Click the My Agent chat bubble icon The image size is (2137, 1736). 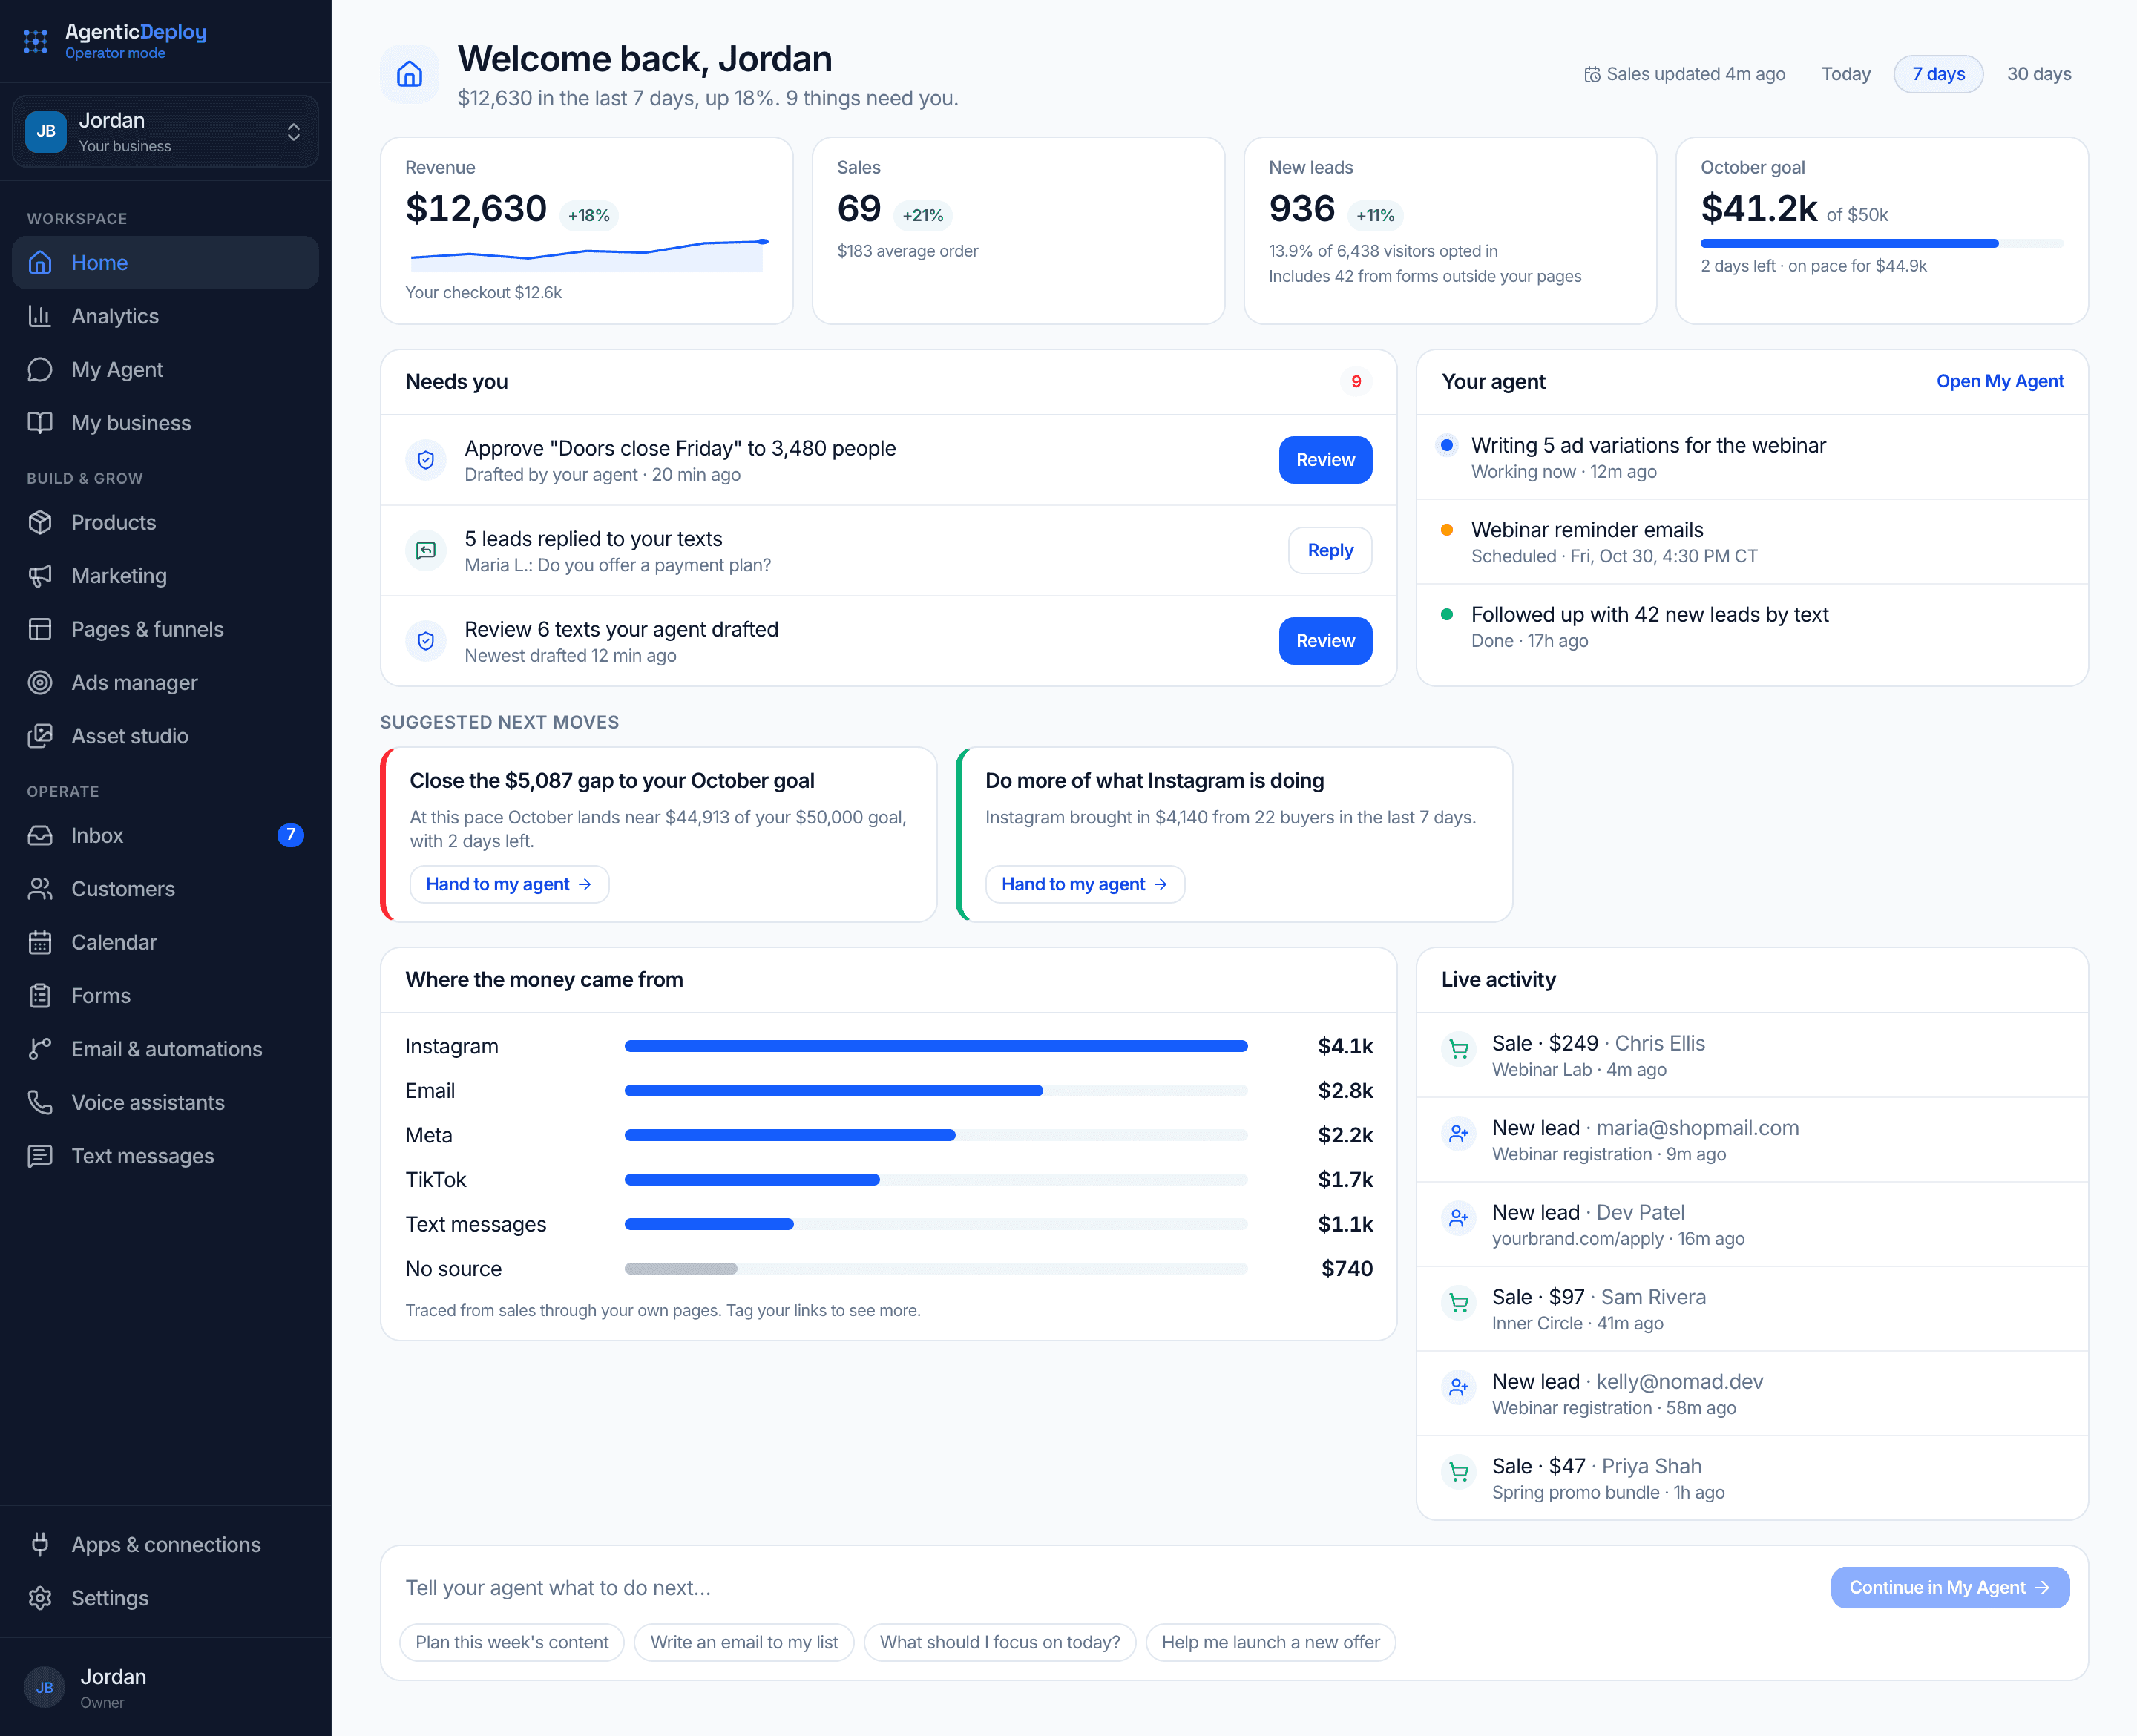pos(40,369)
